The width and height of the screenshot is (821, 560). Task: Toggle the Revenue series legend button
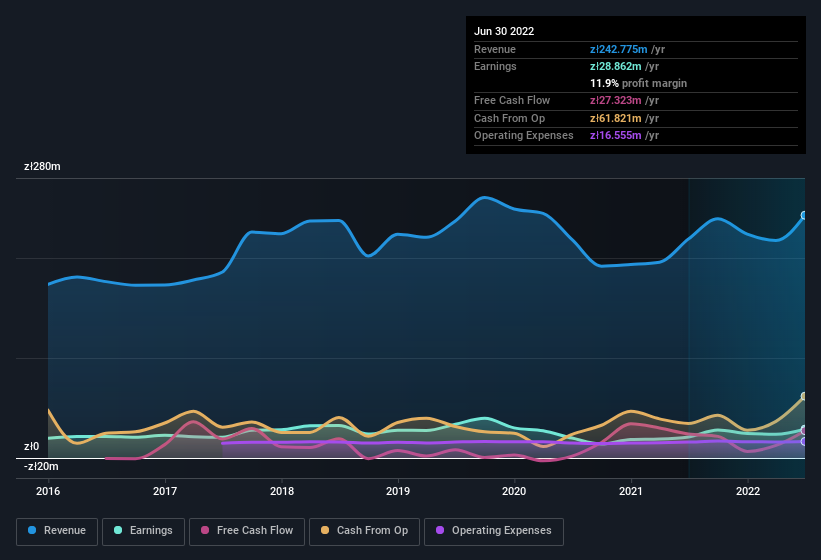[57, 531]
